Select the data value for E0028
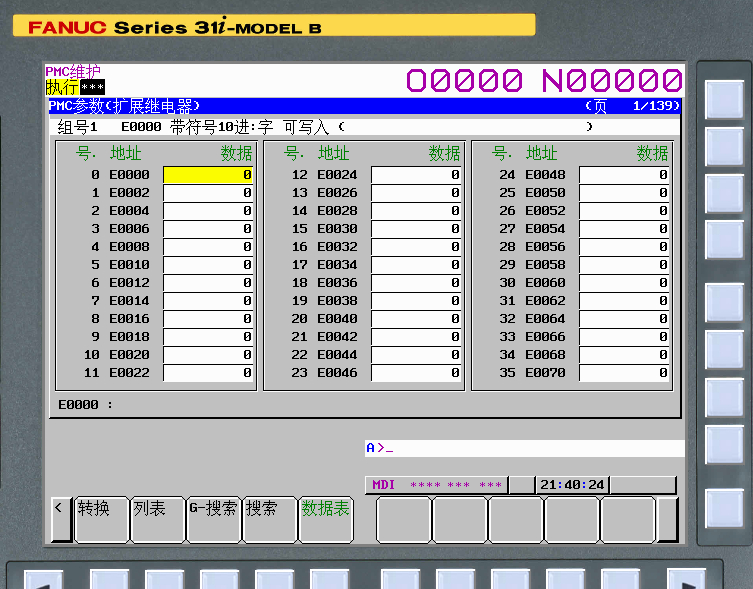This screenshot has width=753, height=589. pyautogui.click(x=416, y=211)
